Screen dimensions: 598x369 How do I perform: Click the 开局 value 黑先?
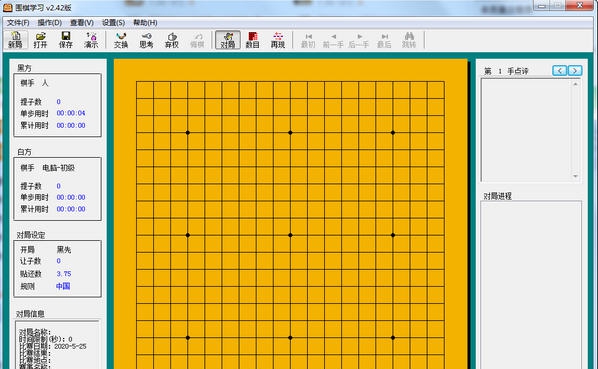coord(64,250)
